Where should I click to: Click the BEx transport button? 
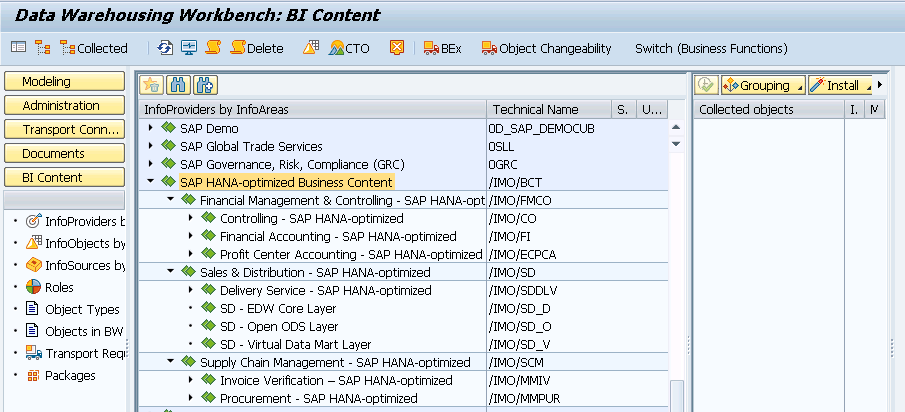(443, 48)
